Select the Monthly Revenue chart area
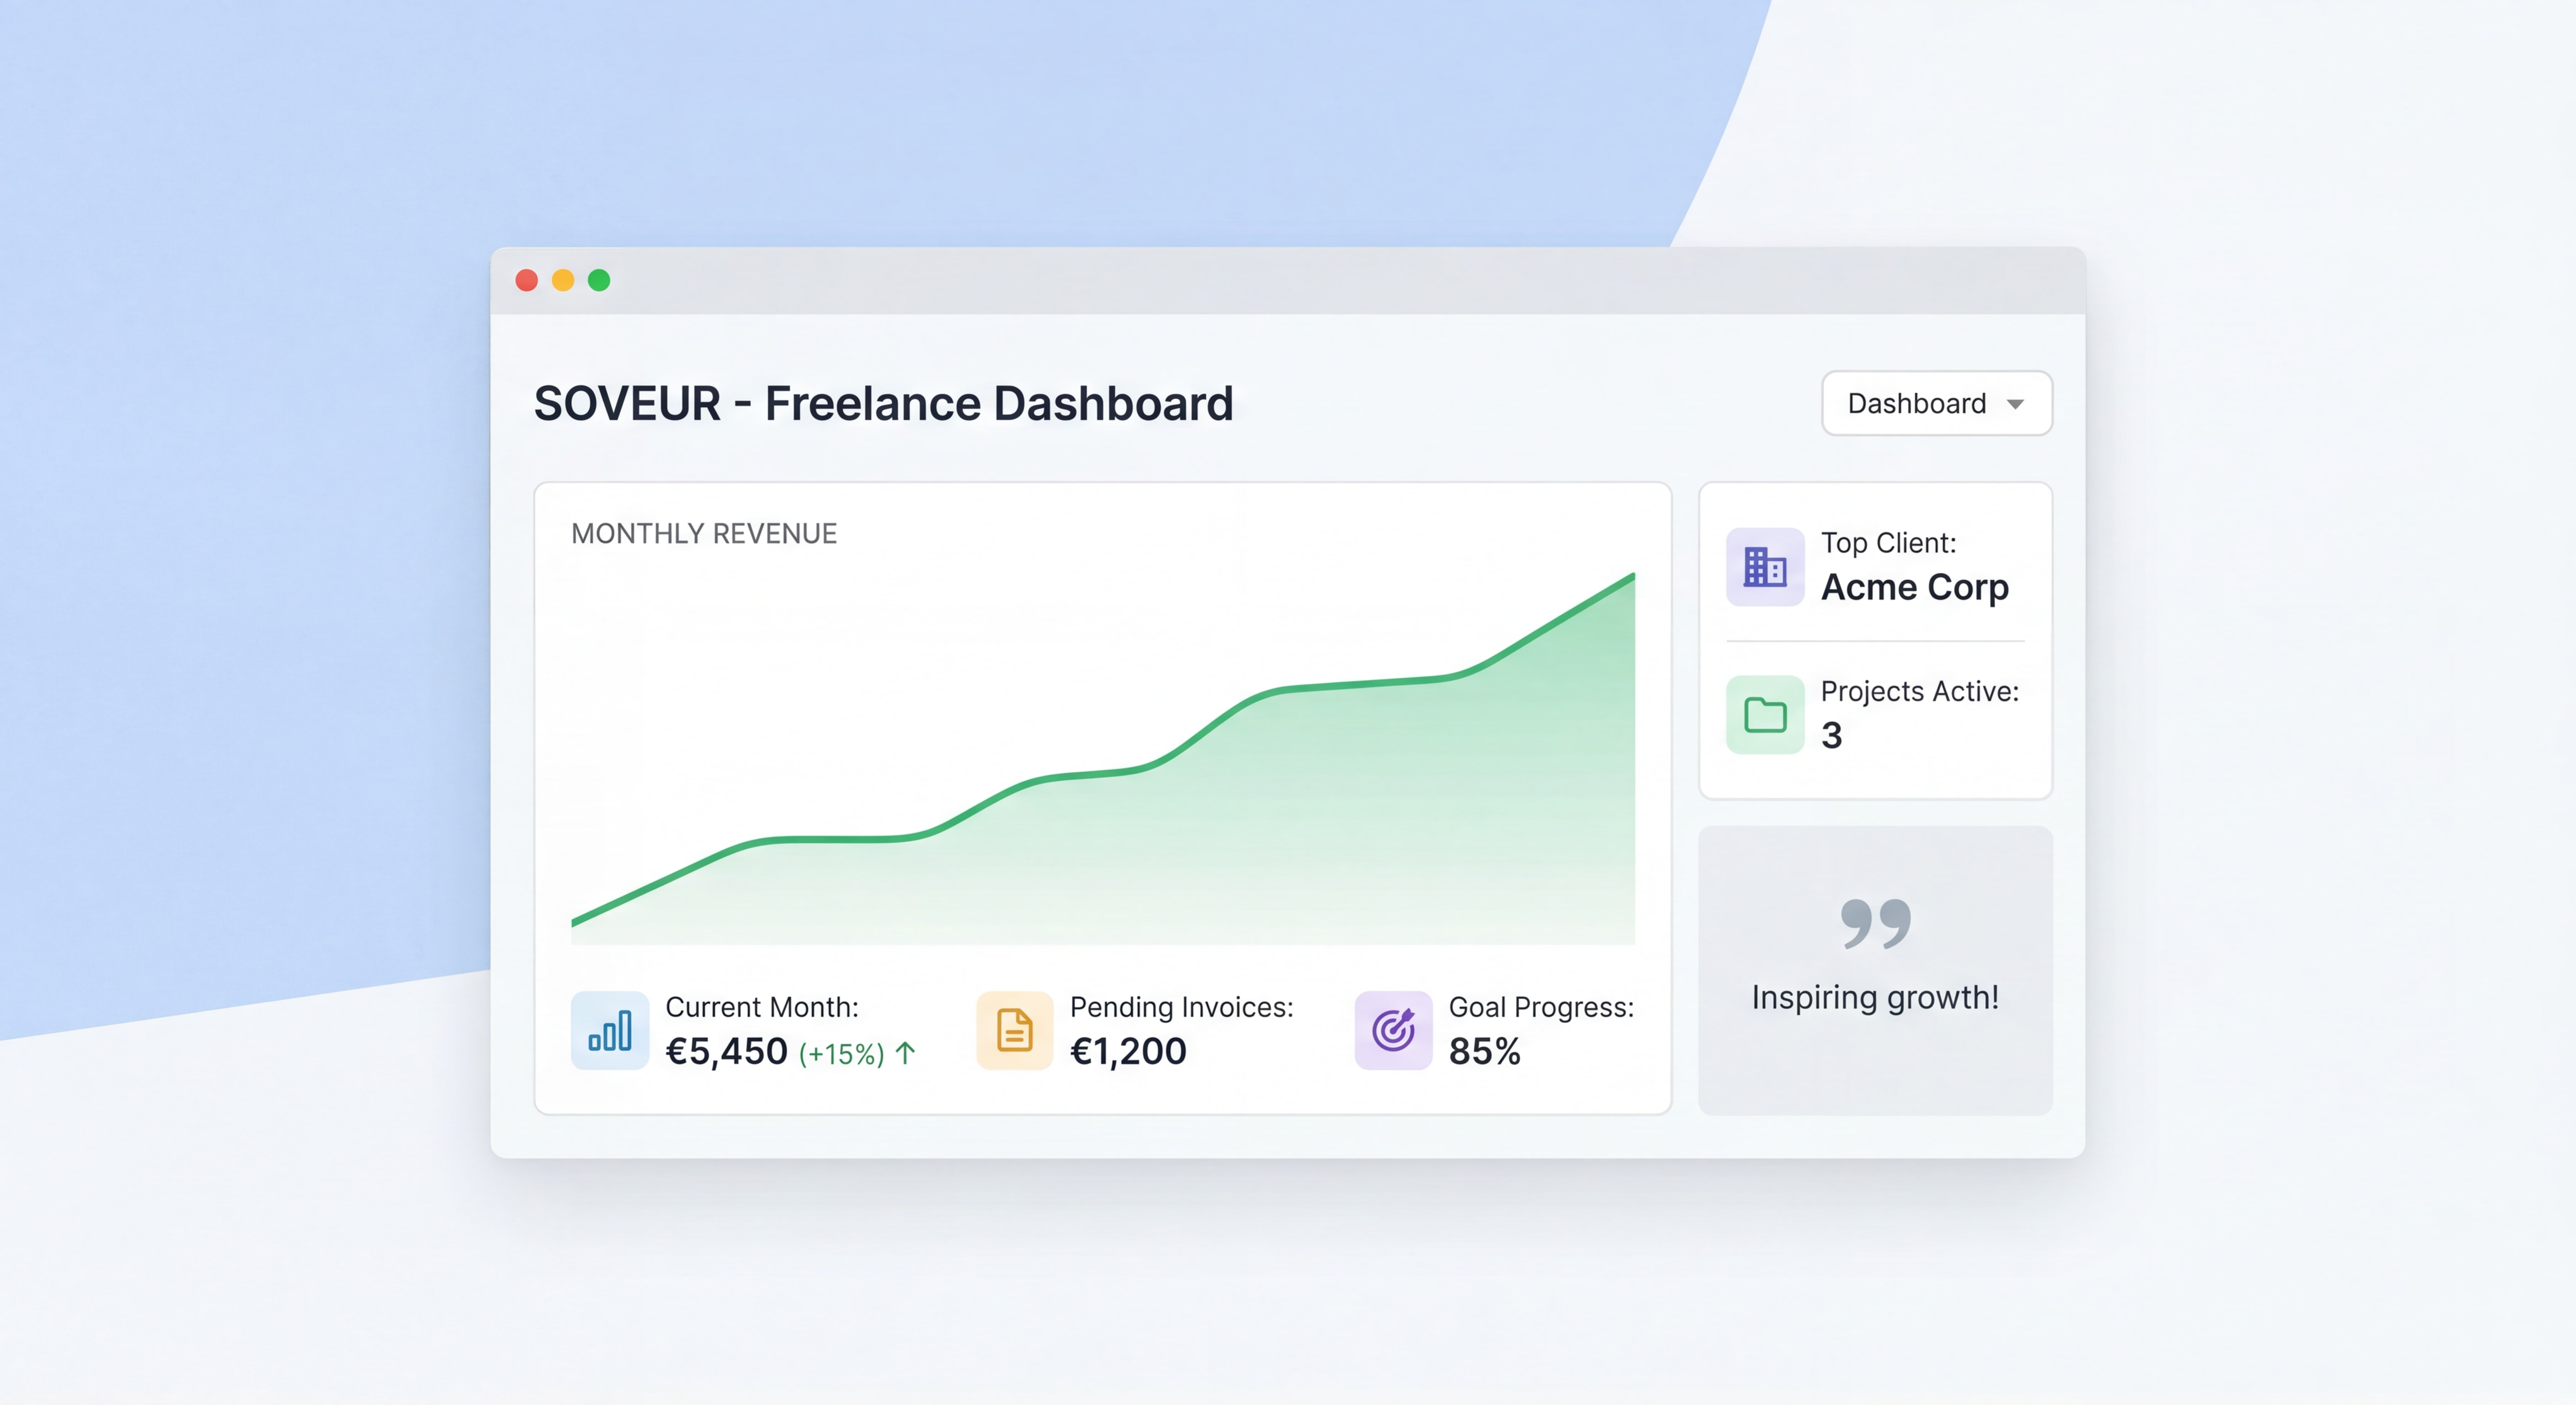 (1100, 760)
